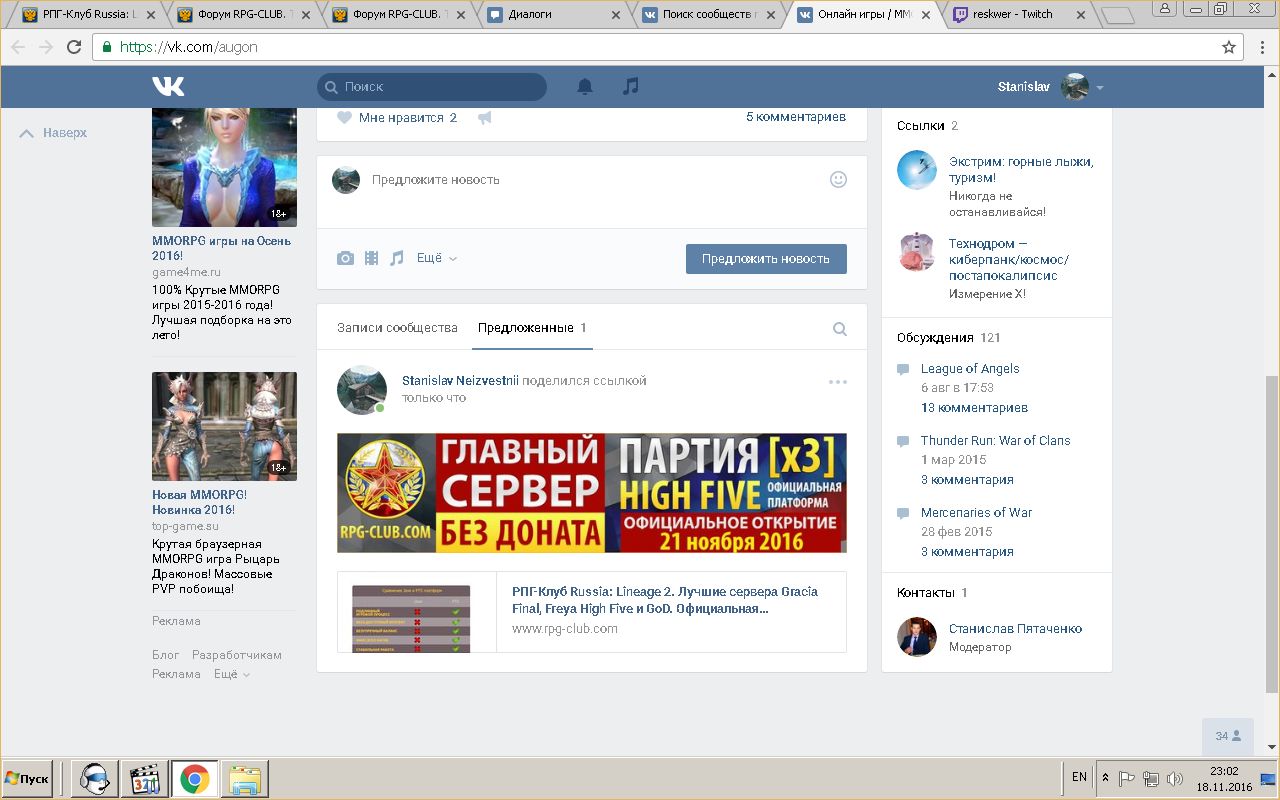The height and width of the screenshot is (800, 1280).
Task: Open the Реклама link below the ads
Action: [176, 621]
